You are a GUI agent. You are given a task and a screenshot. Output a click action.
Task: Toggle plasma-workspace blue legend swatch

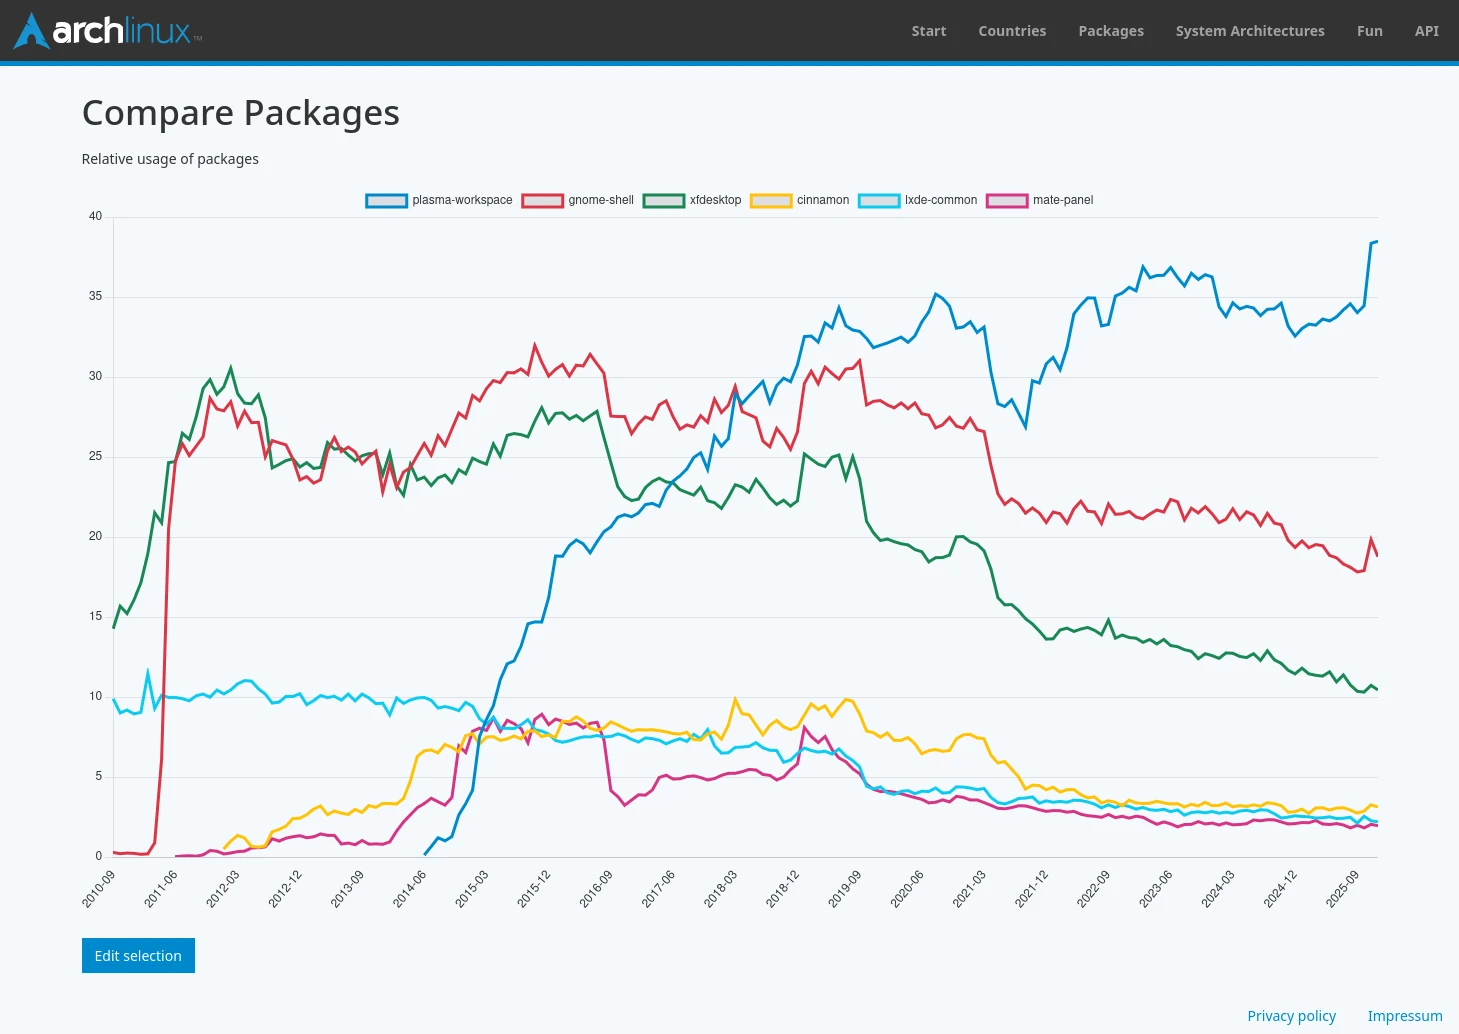point(386,200)
